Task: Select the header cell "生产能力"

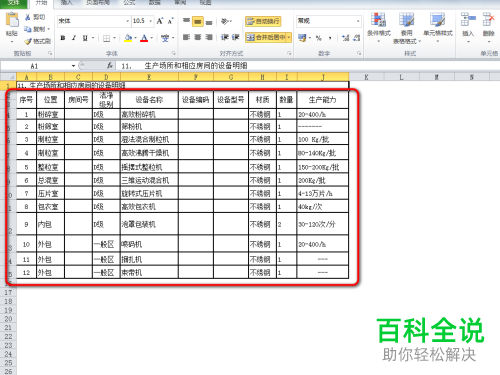Action: click(323, 100)
